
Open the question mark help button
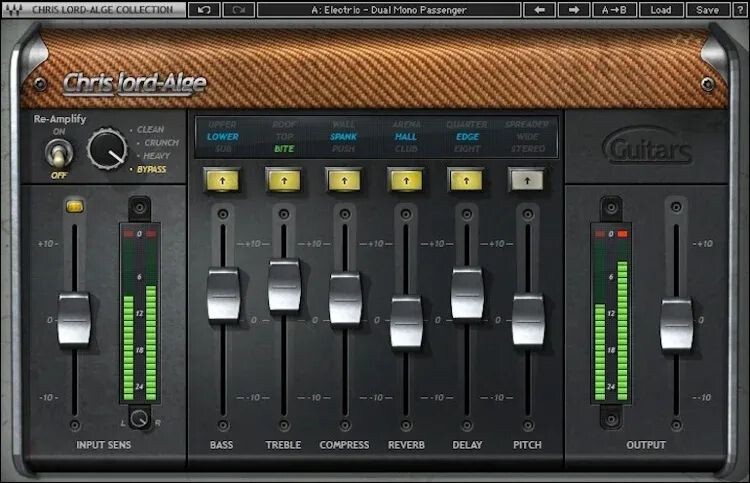pos(739,10)
